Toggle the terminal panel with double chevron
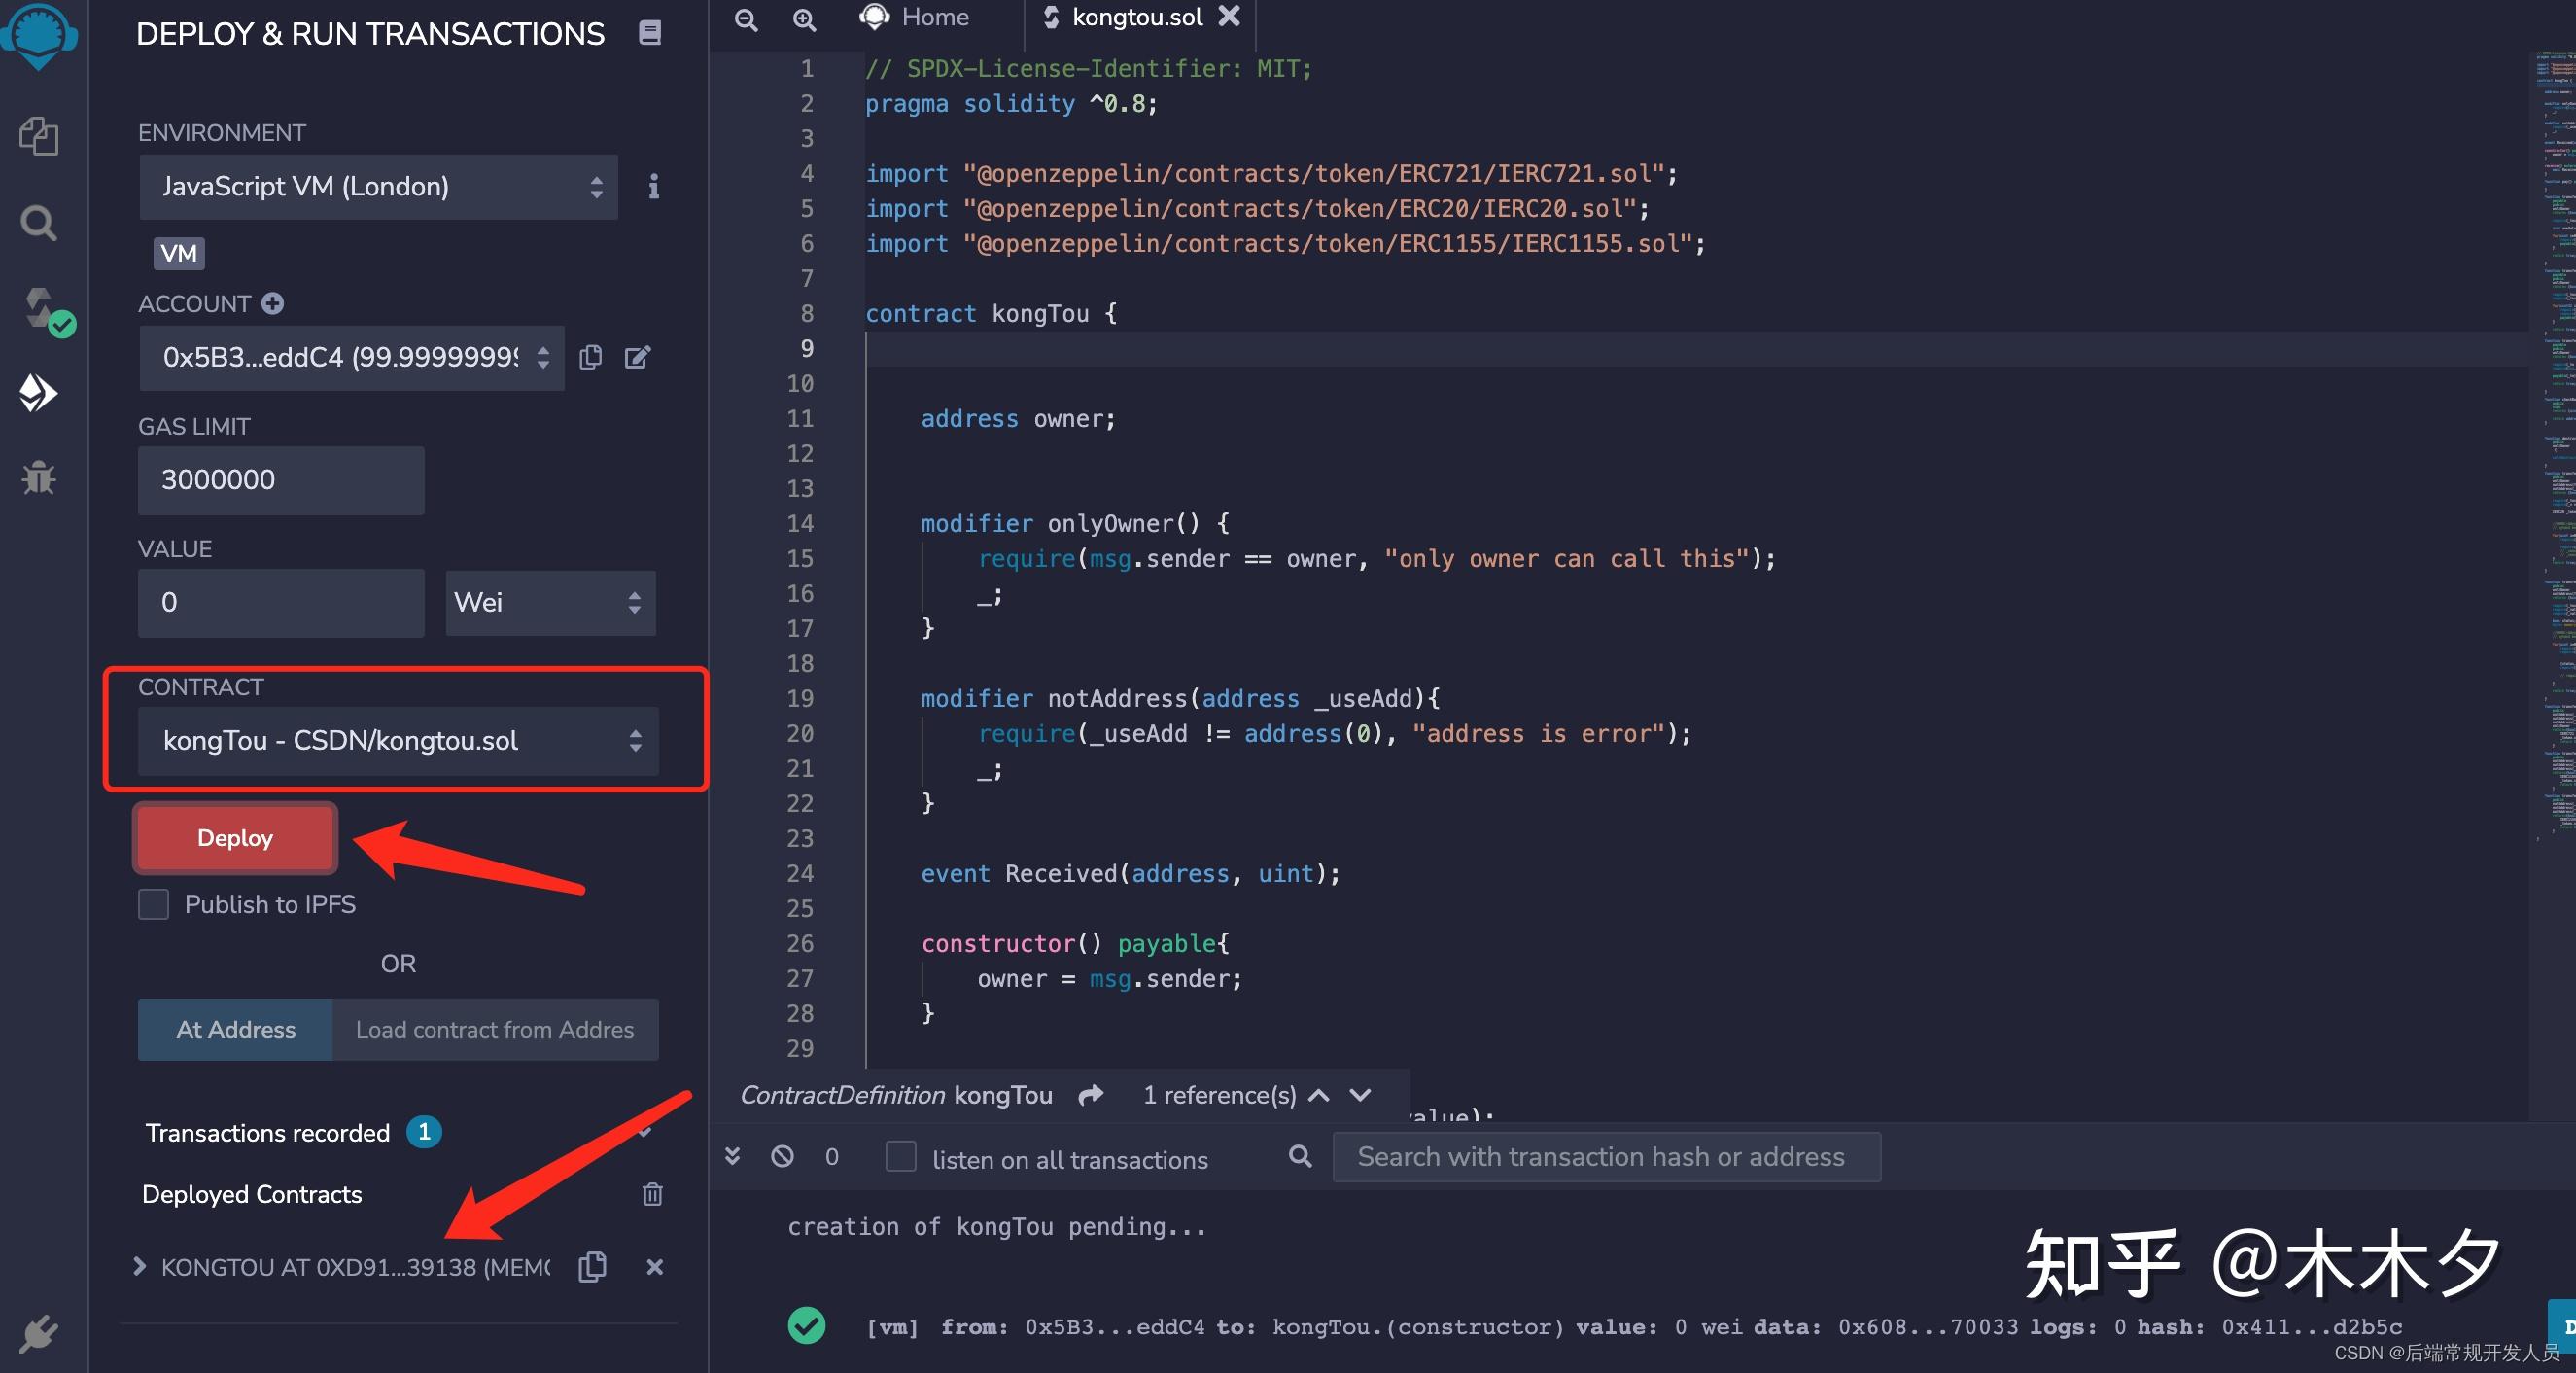This screenshot has height=1373, width=2576. [732, 1157]
